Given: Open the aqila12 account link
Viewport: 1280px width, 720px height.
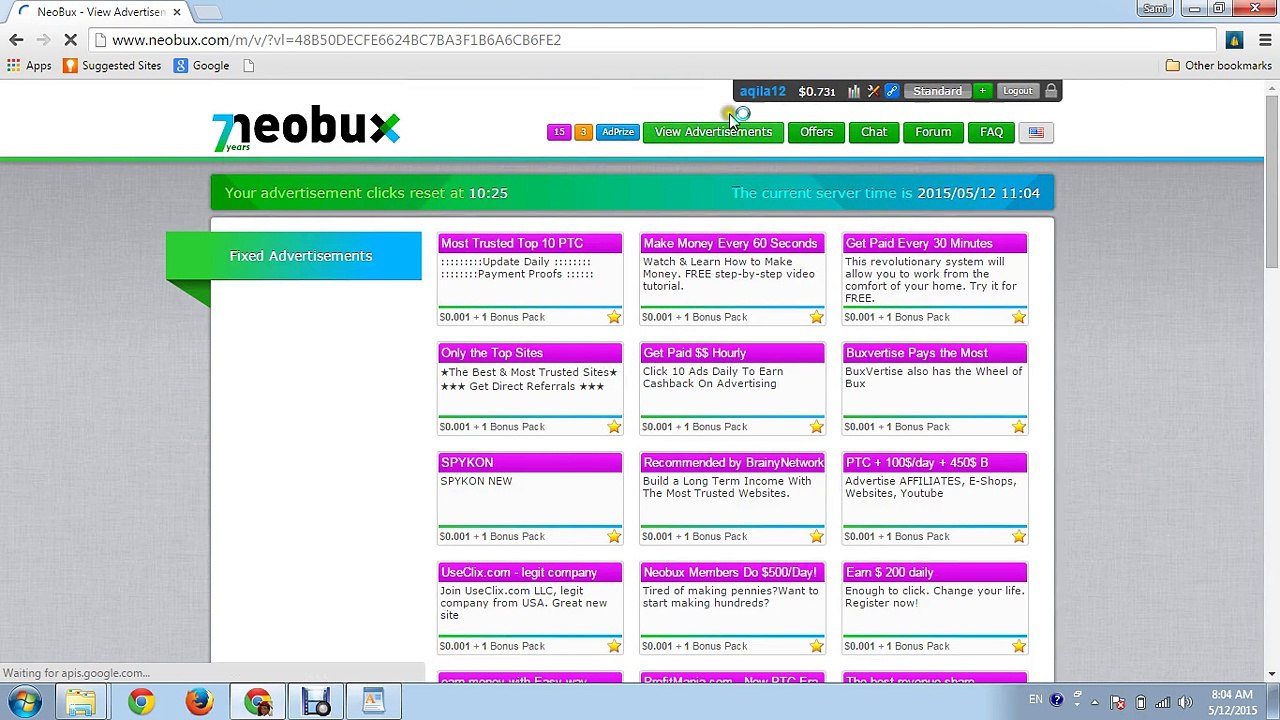Looking at the screenshot, I should click(x=762, y=91).
